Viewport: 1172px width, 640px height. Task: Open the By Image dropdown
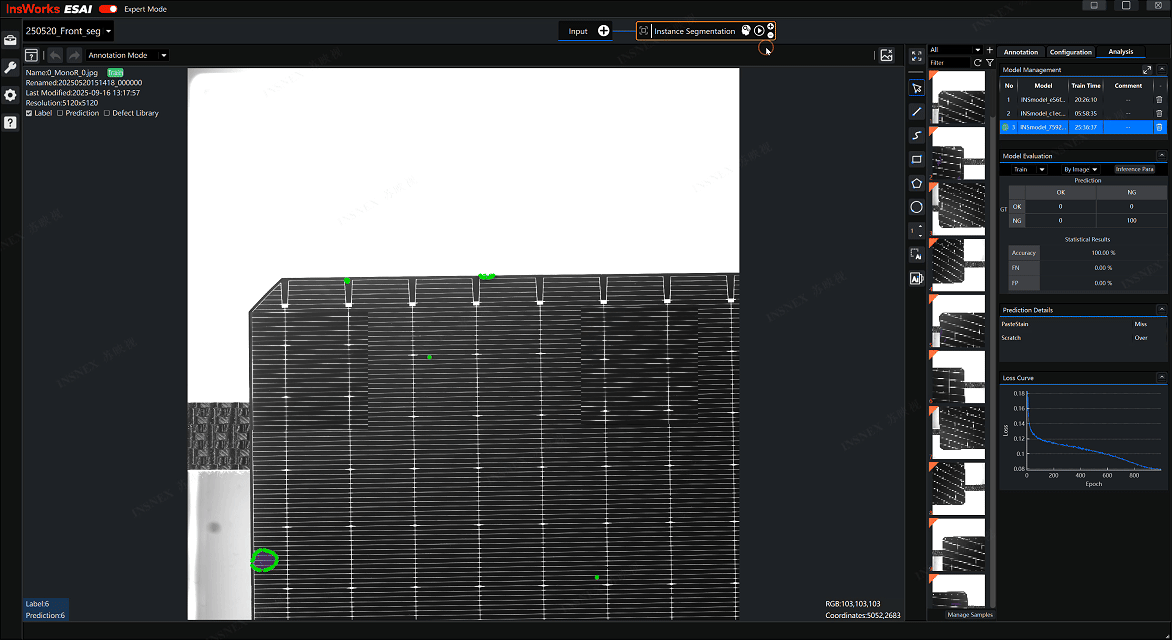[x=1080, y=169]
